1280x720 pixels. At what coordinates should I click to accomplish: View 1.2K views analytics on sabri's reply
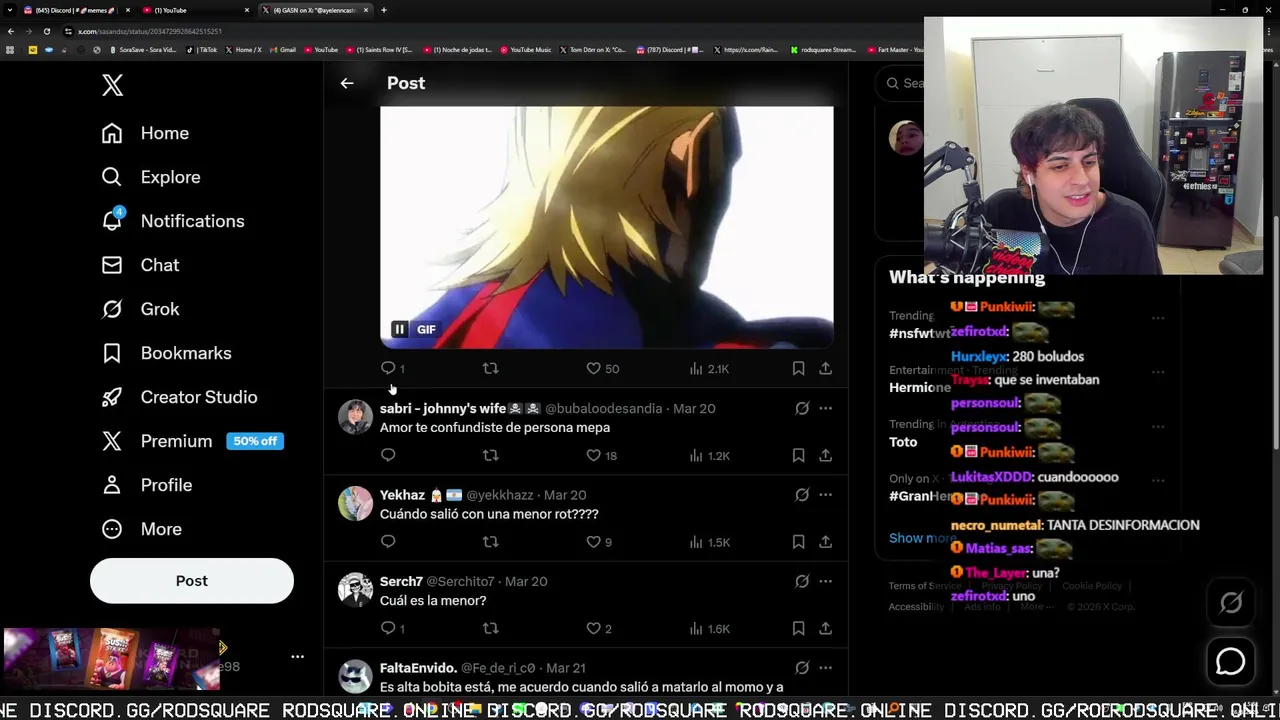point(709,455)
